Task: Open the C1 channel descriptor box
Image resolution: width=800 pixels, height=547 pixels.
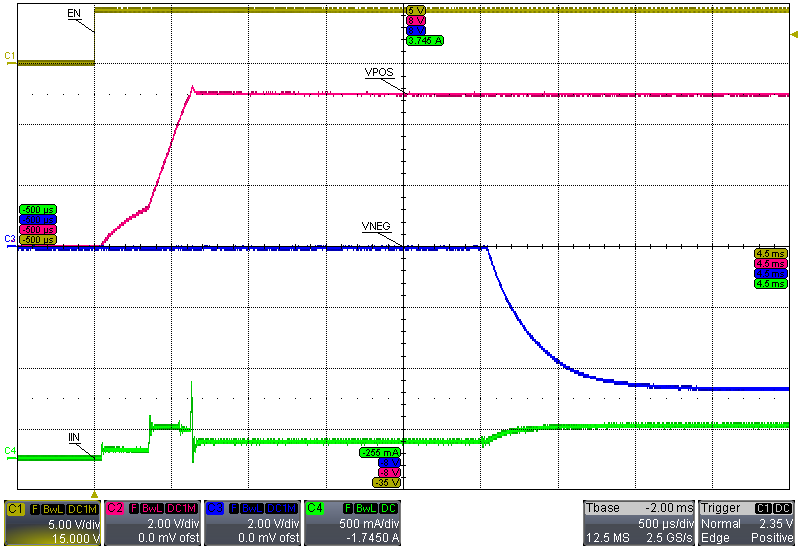Action: (x=52, y=523)
